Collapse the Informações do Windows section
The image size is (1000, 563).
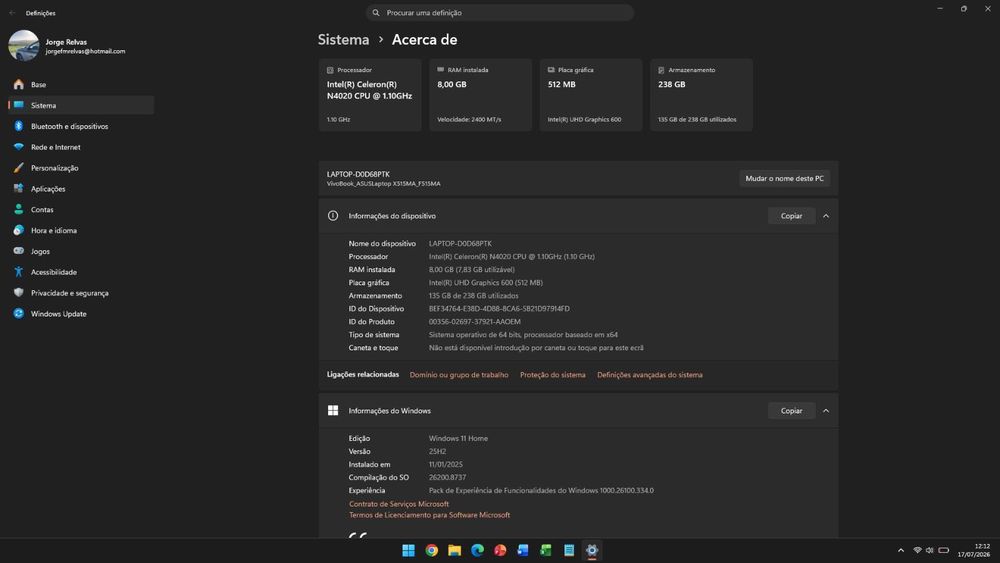826,411
